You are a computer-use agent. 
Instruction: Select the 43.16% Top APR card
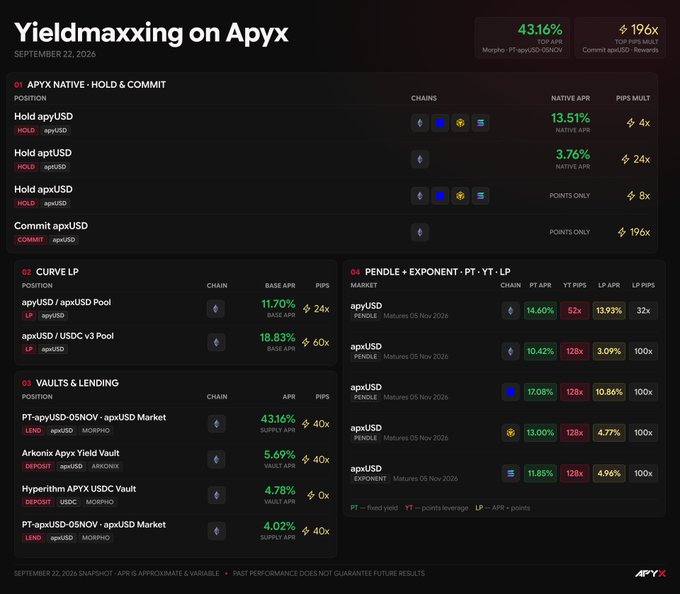coord(522,38)
